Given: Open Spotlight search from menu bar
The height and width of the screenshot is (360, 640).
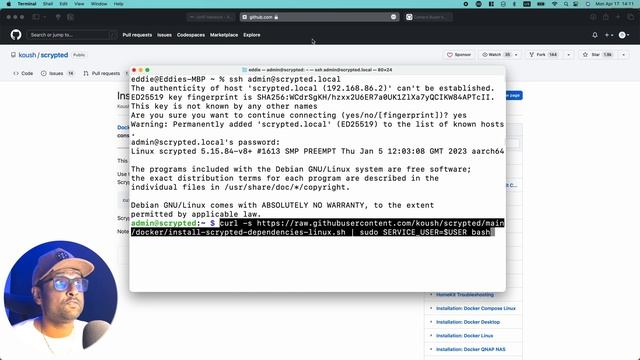Looking at the screenshot, I should (566, 4).
